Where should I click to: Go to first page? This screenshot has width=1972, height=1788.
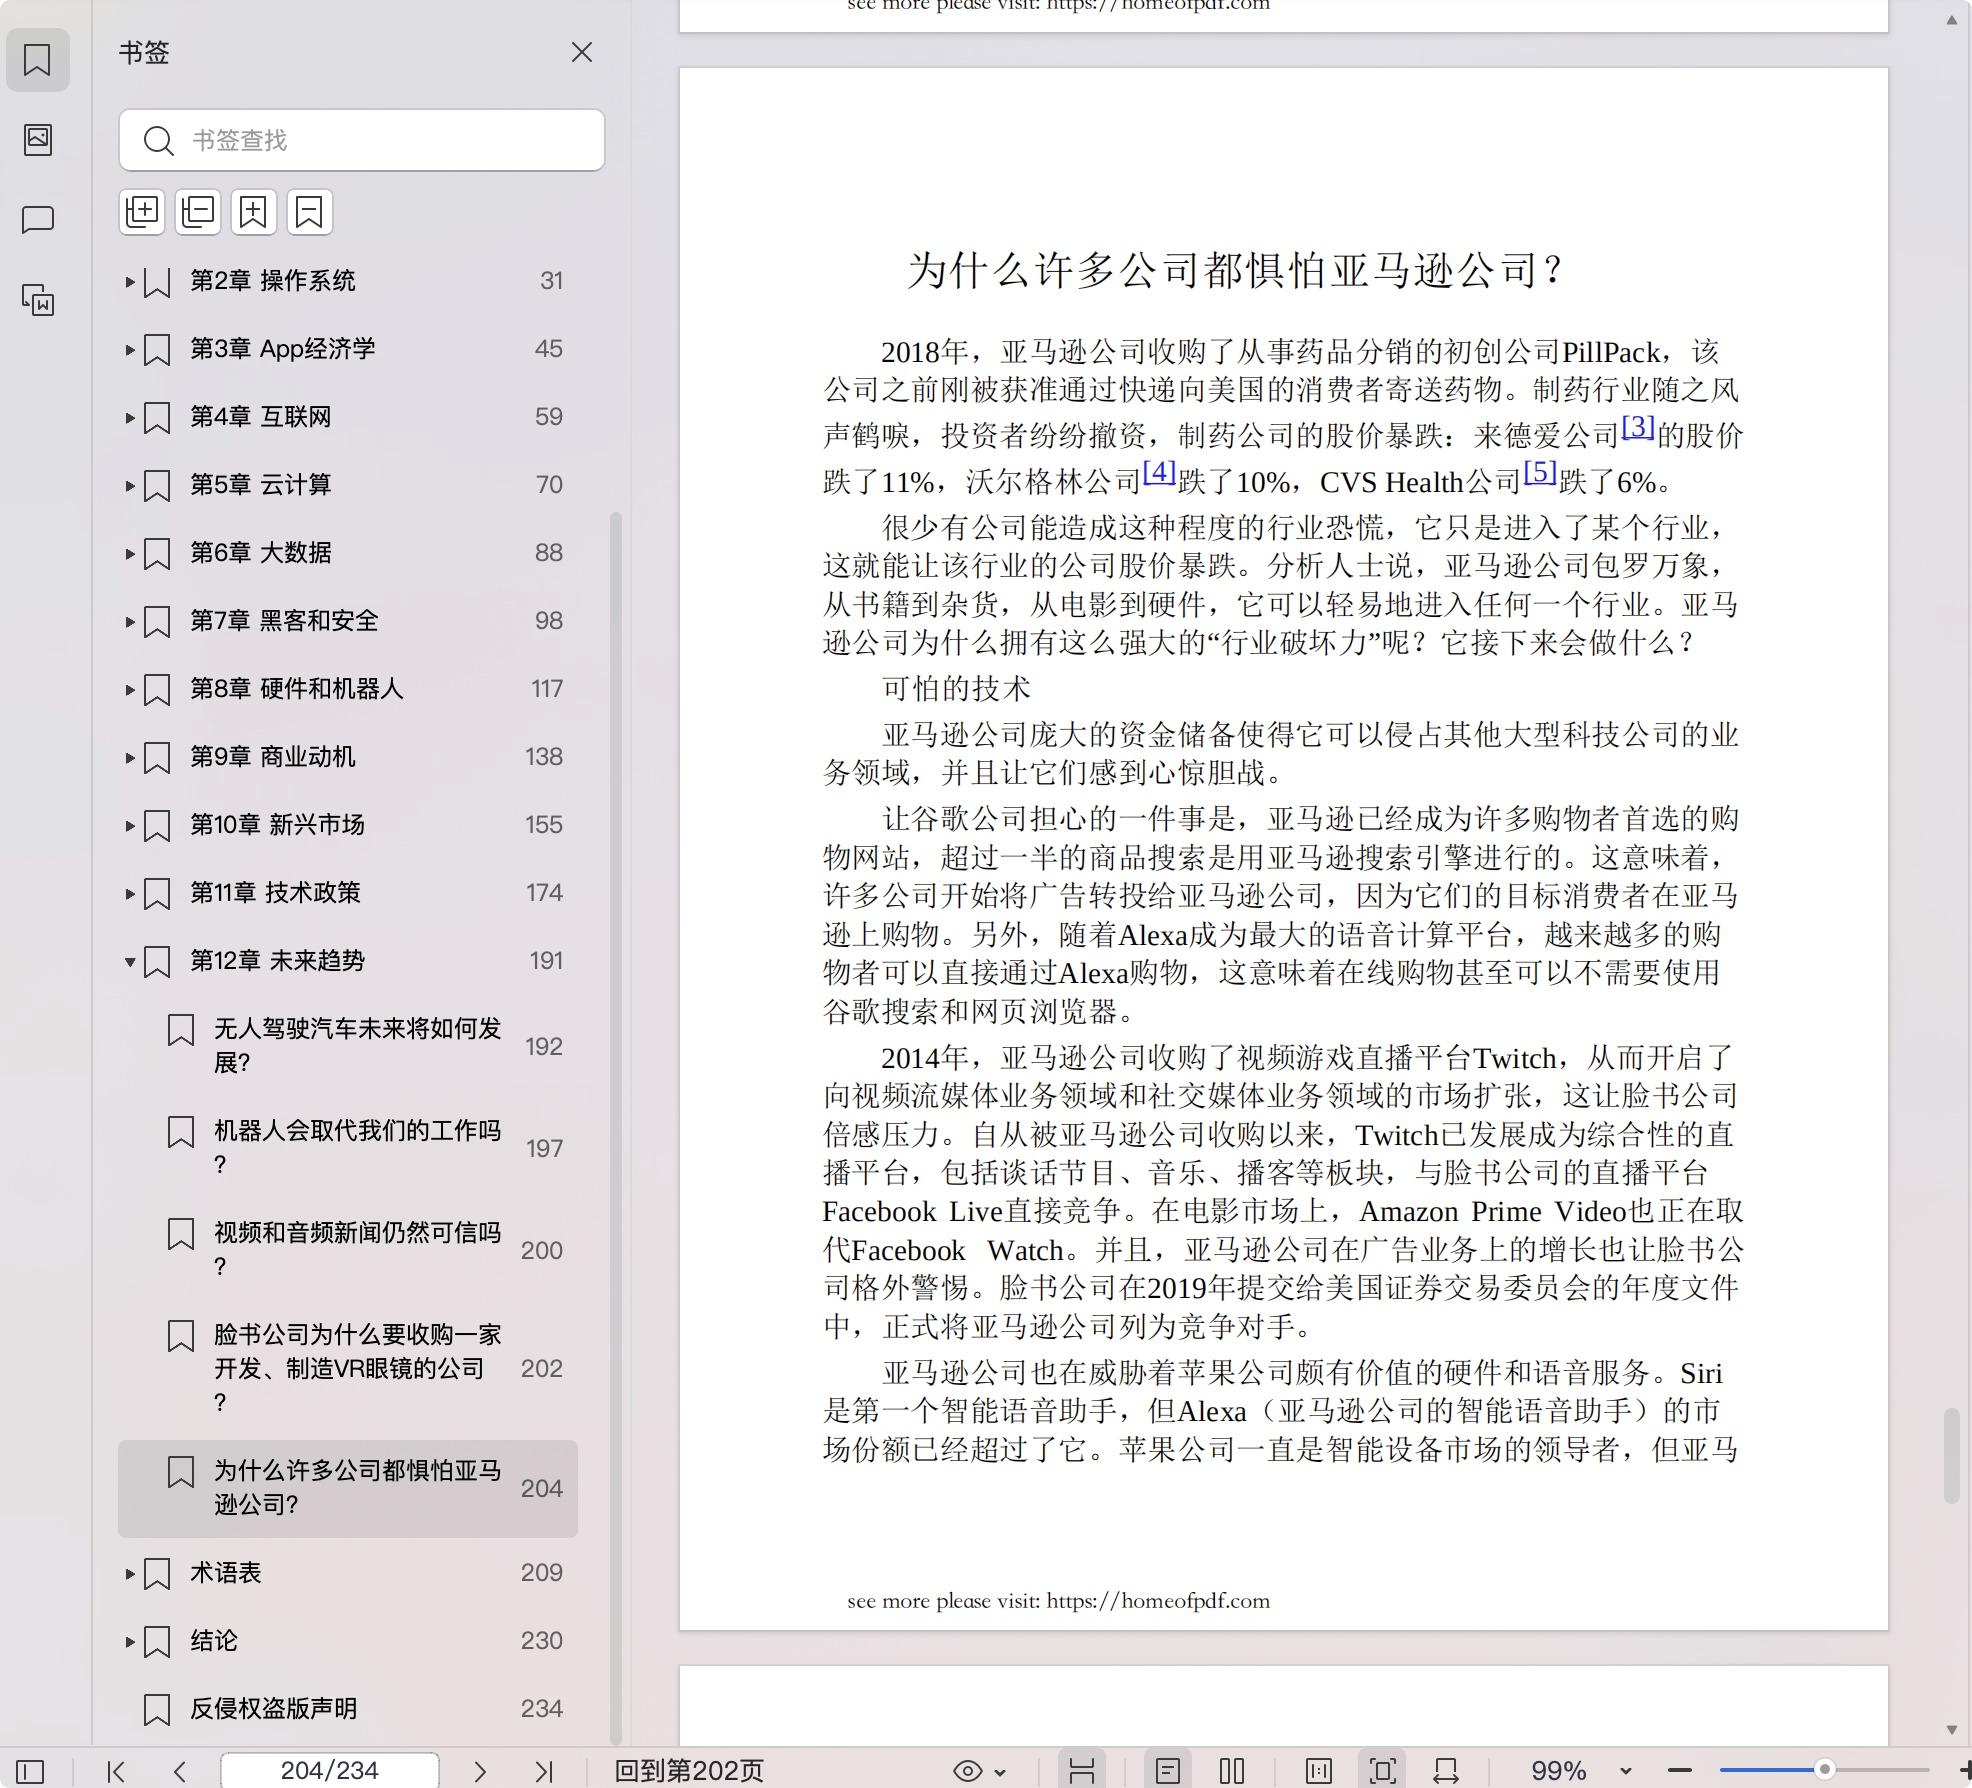coord(116,1771)
